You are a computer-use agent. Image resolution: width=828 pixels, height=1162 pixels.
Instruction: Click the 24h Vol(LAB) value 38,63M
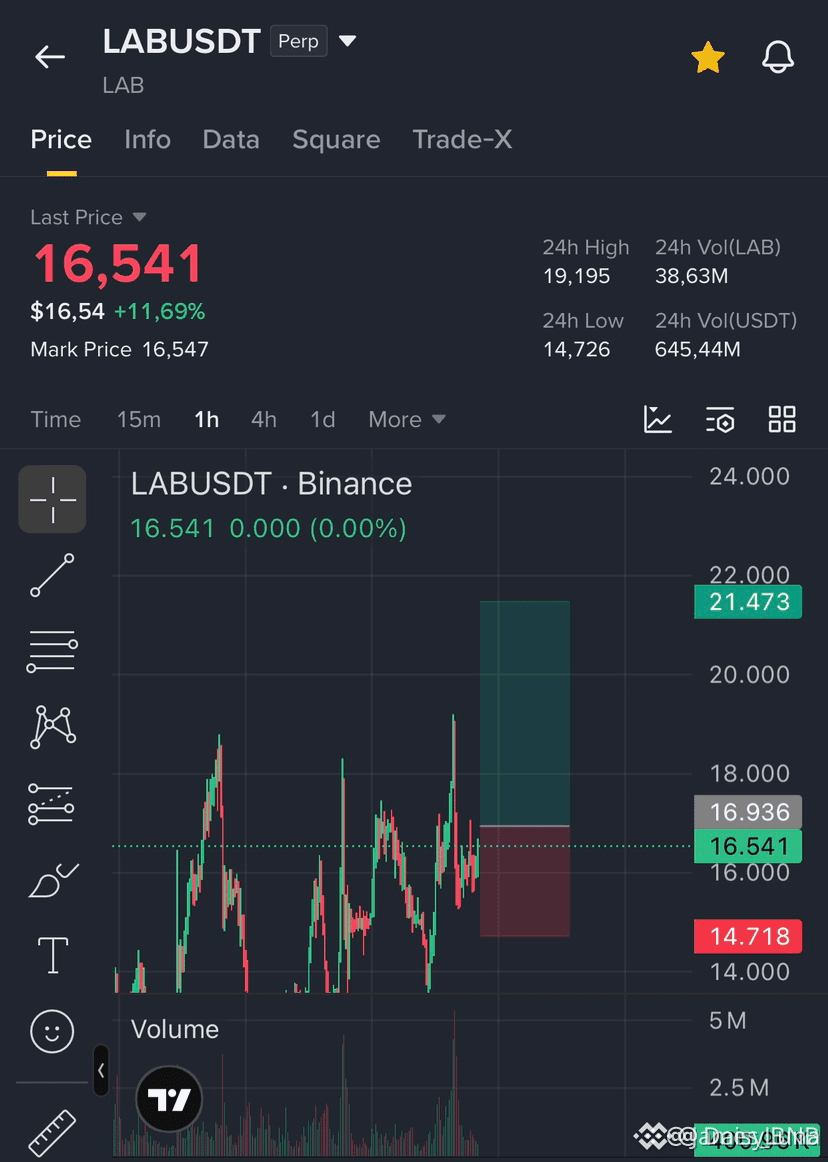(x=692, y=276)
